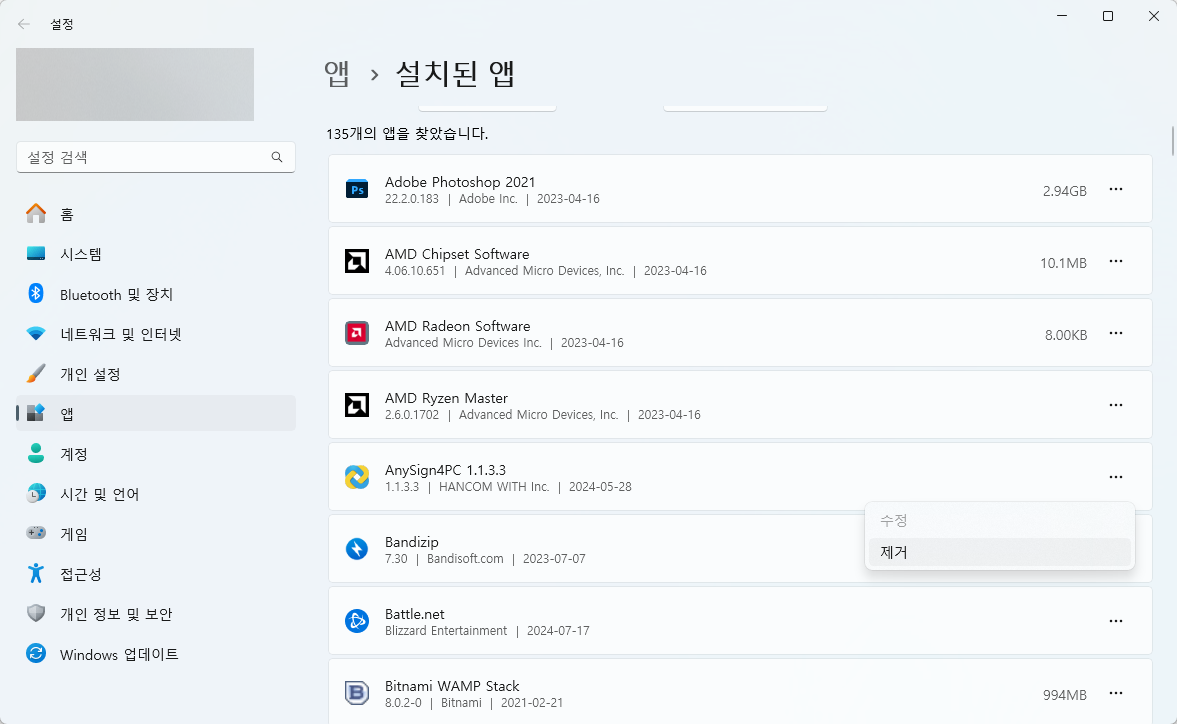Open 홈 in the sidebar
Image resolution: width=1177 pixels, height=724 pixels.
155,215
